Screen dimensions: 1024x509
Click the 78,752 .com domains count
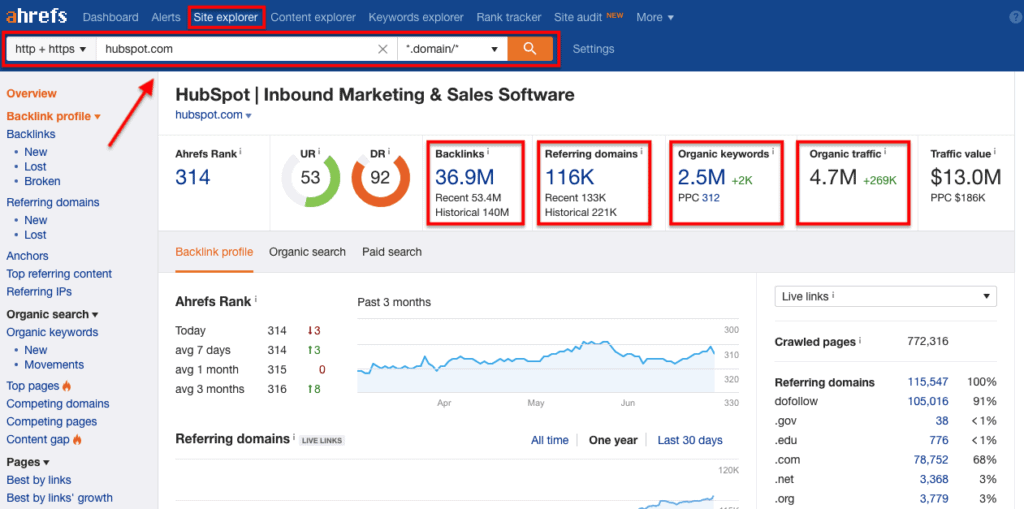click(x=931, y=459)
